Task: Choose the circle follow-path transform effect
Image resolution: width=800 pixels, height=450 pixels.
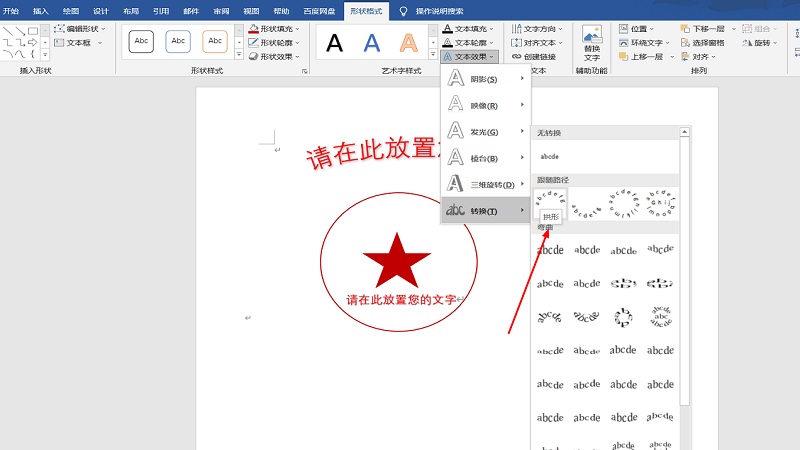Action: (x=623, y=202)
